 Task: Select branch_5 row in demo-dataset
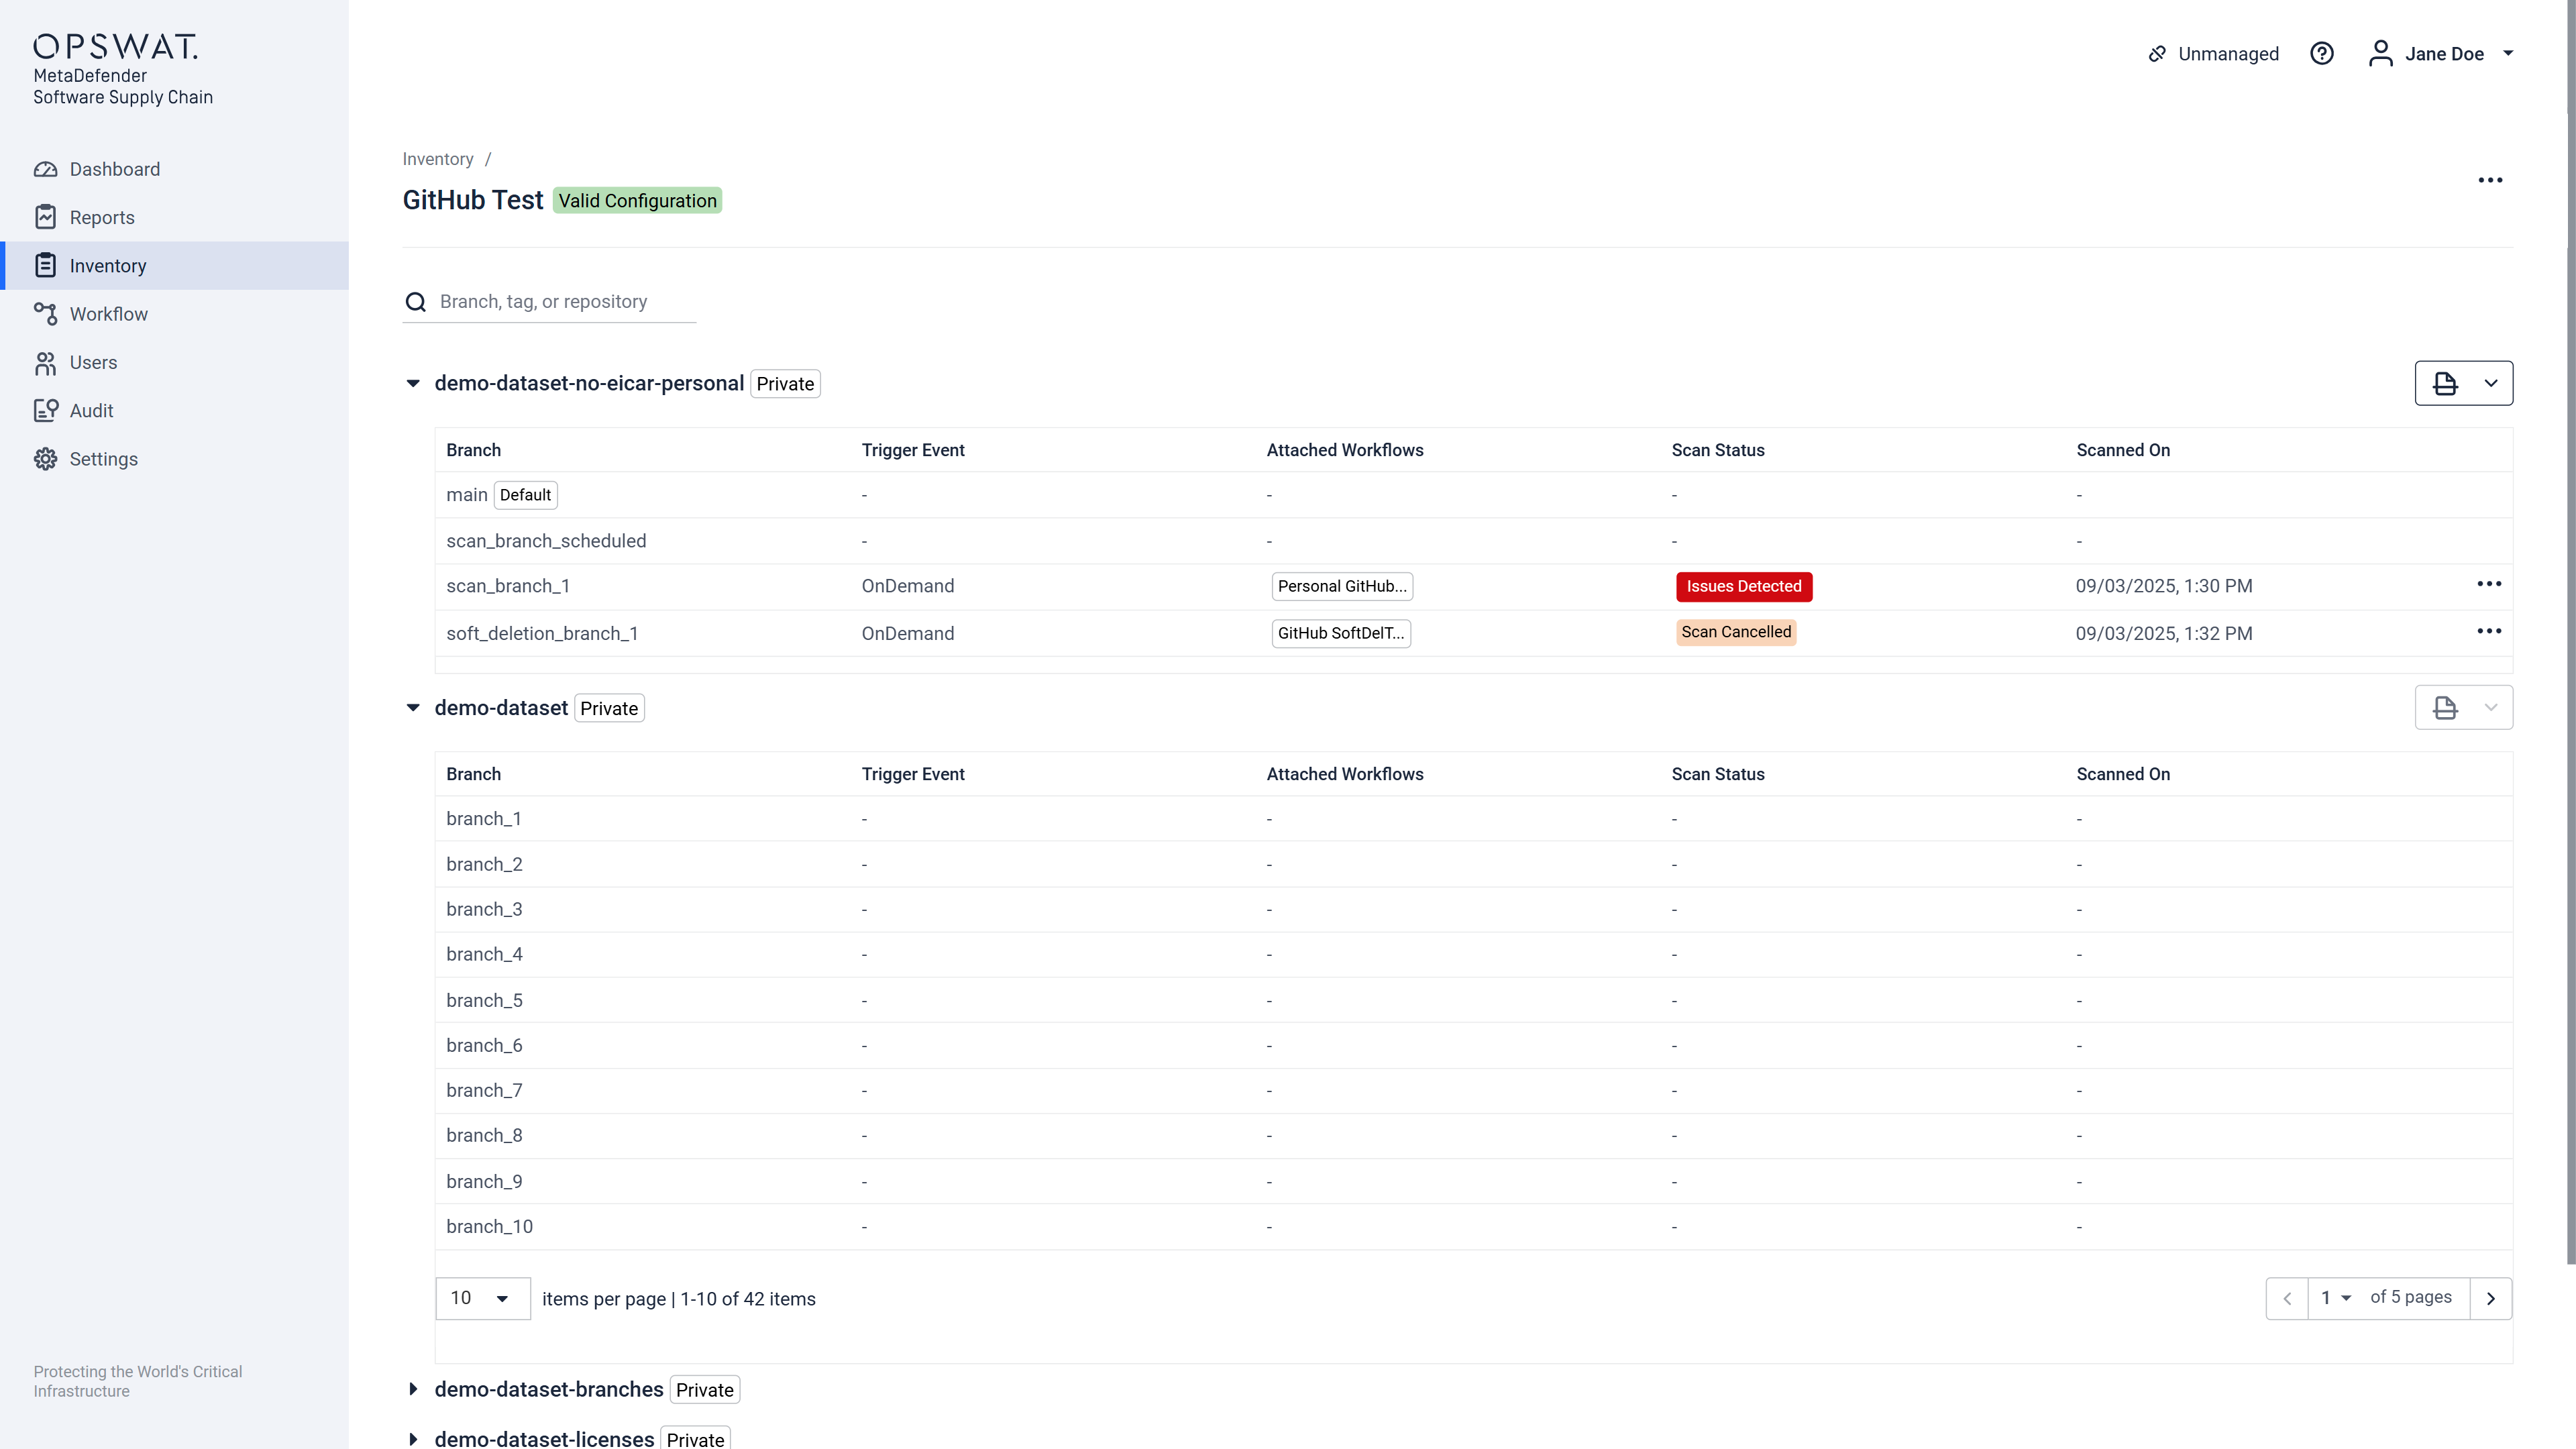pos(1473,1000)
